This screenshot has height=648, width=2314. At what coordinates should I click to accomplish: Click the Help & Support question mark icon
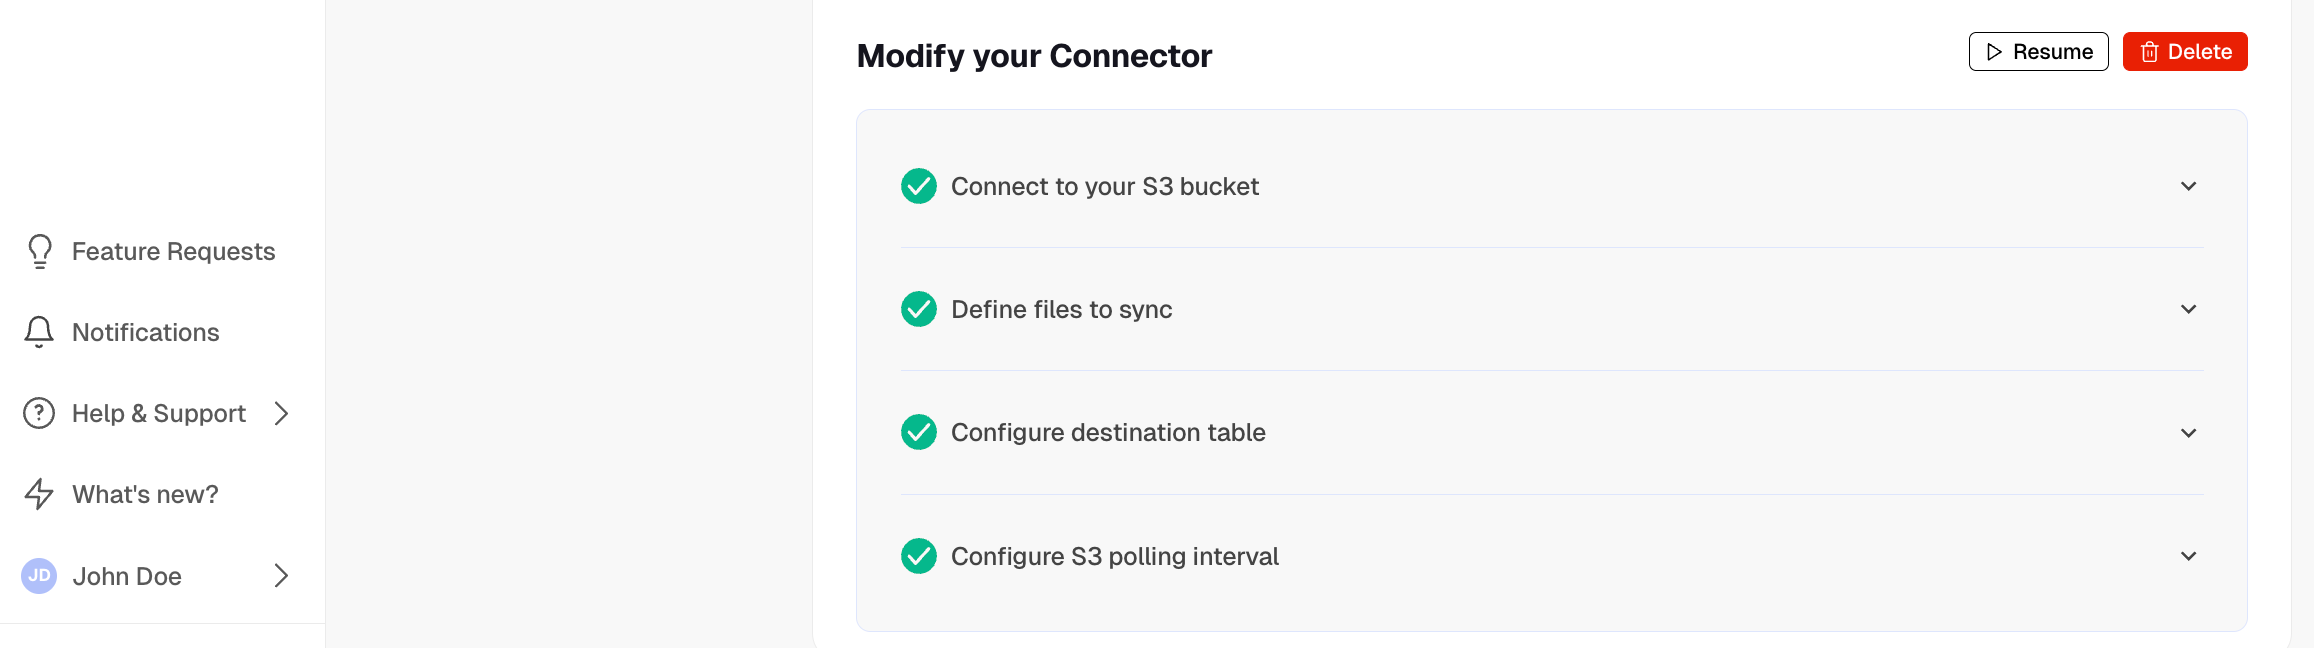click(x=37, y=413)
